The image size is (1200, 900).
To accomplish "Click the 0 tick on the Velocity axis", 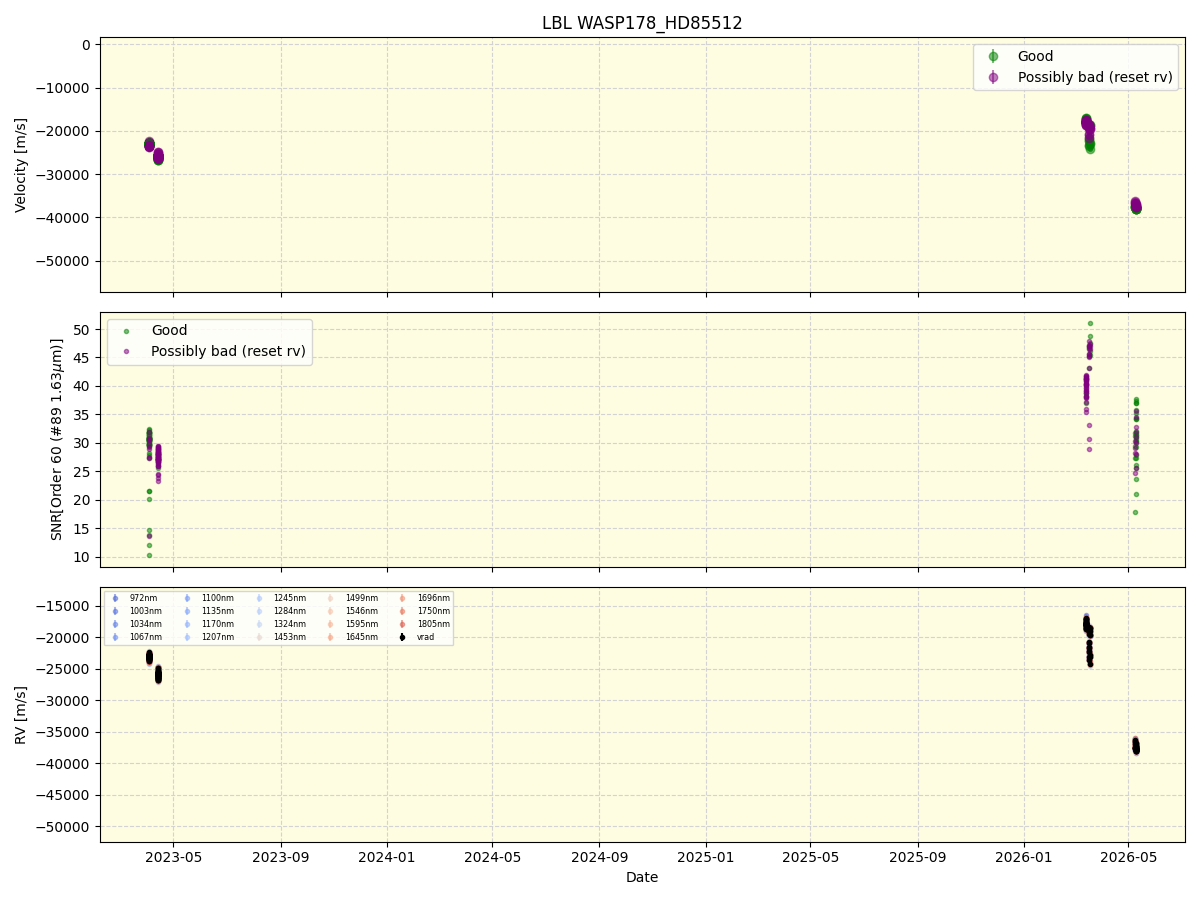I will (x=88, y=45).
